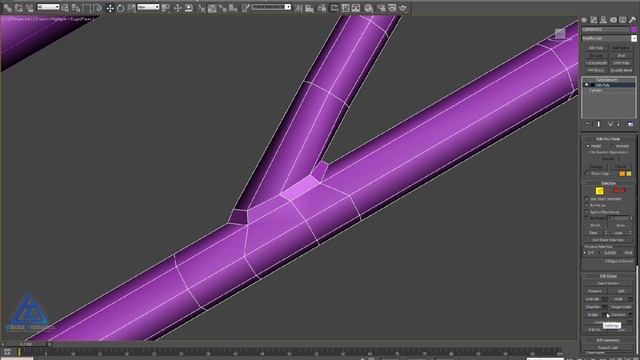Toggle the Spinner Snap icon
The width and height of the screenshot is (640, 360).
pyautogui.click(x=233, y=8)
